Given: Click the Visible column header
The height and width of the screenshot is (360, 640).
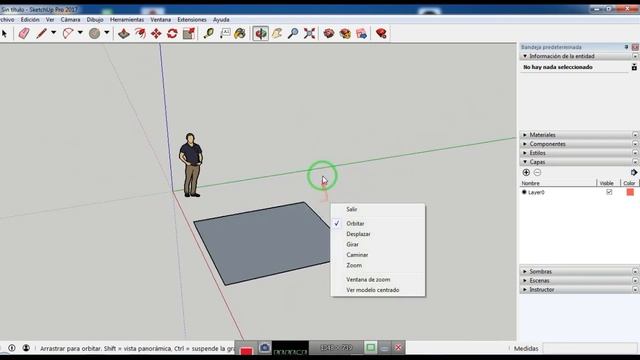Looking at the screenshot, I should (x=607, y=183).
